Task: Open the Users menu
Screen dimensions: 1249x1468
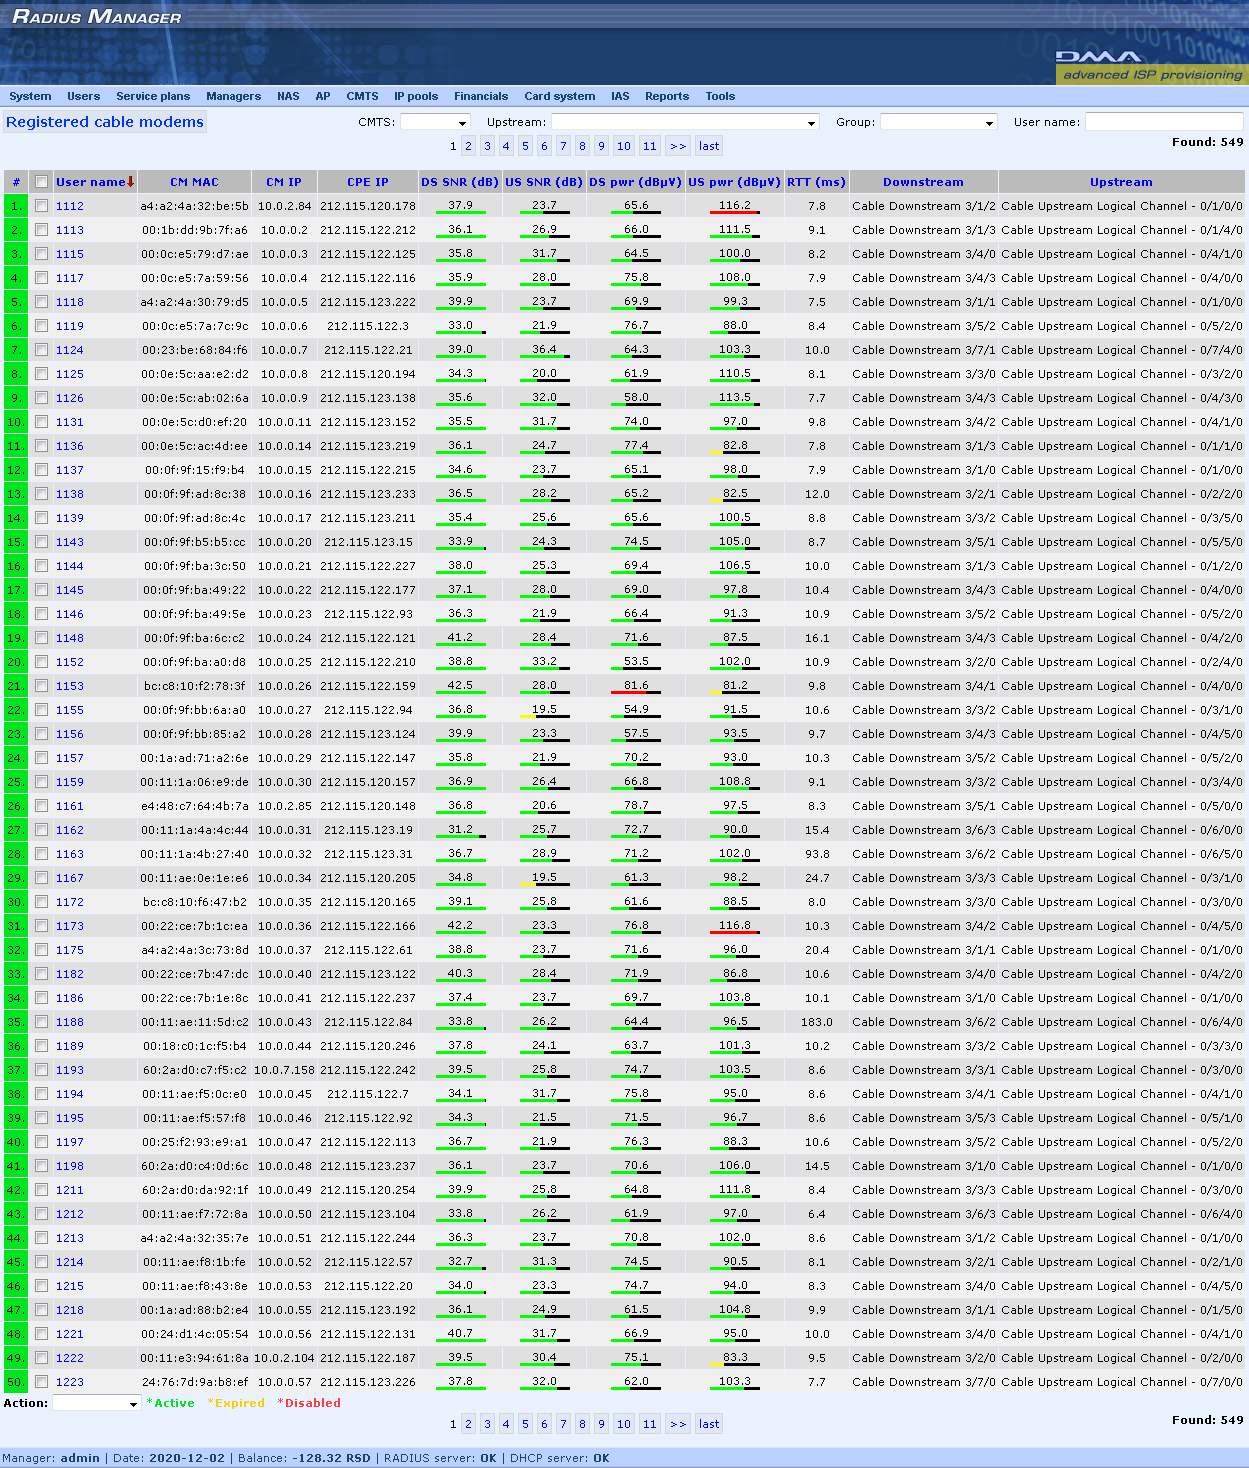Action: pos(83,96)
